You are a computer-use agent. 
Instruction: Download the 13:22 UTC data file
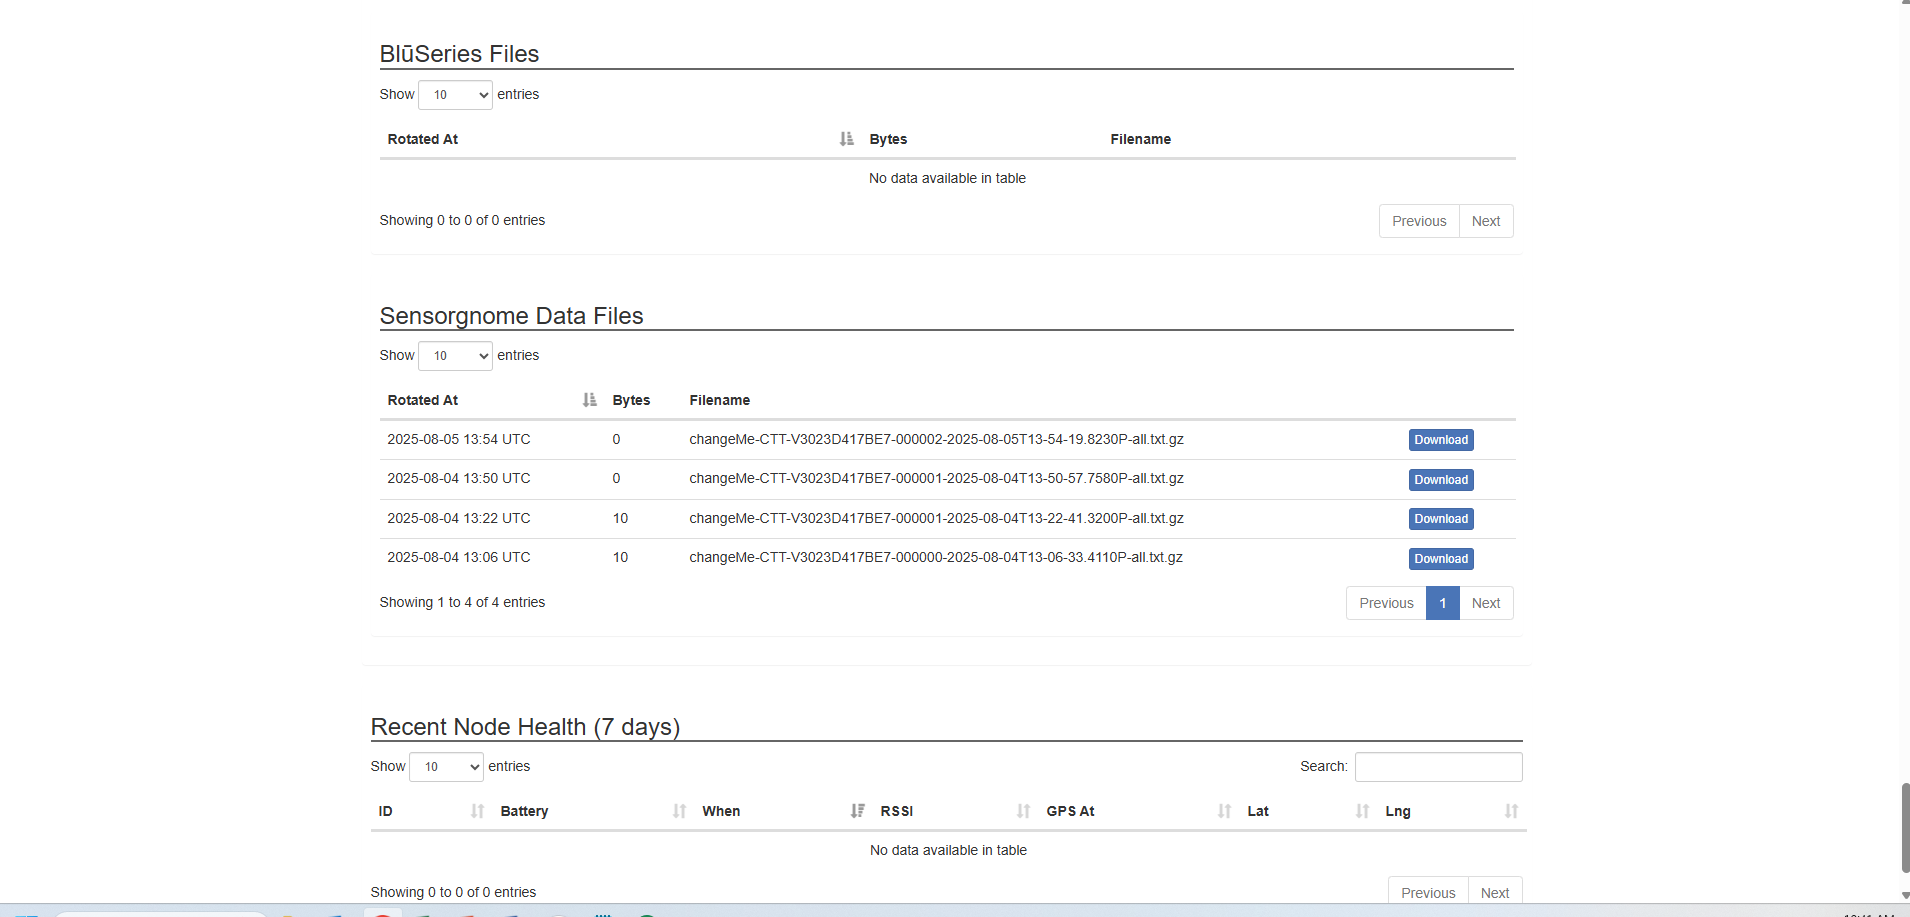point(1441,519)
